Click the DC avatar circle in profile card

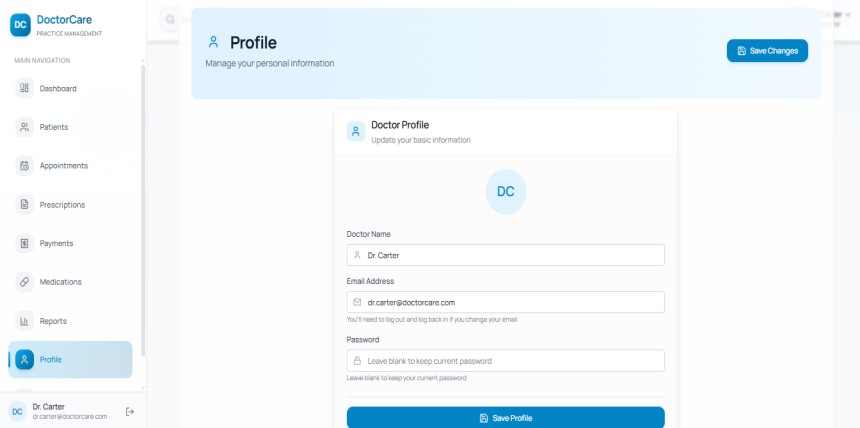click(505, 191)
